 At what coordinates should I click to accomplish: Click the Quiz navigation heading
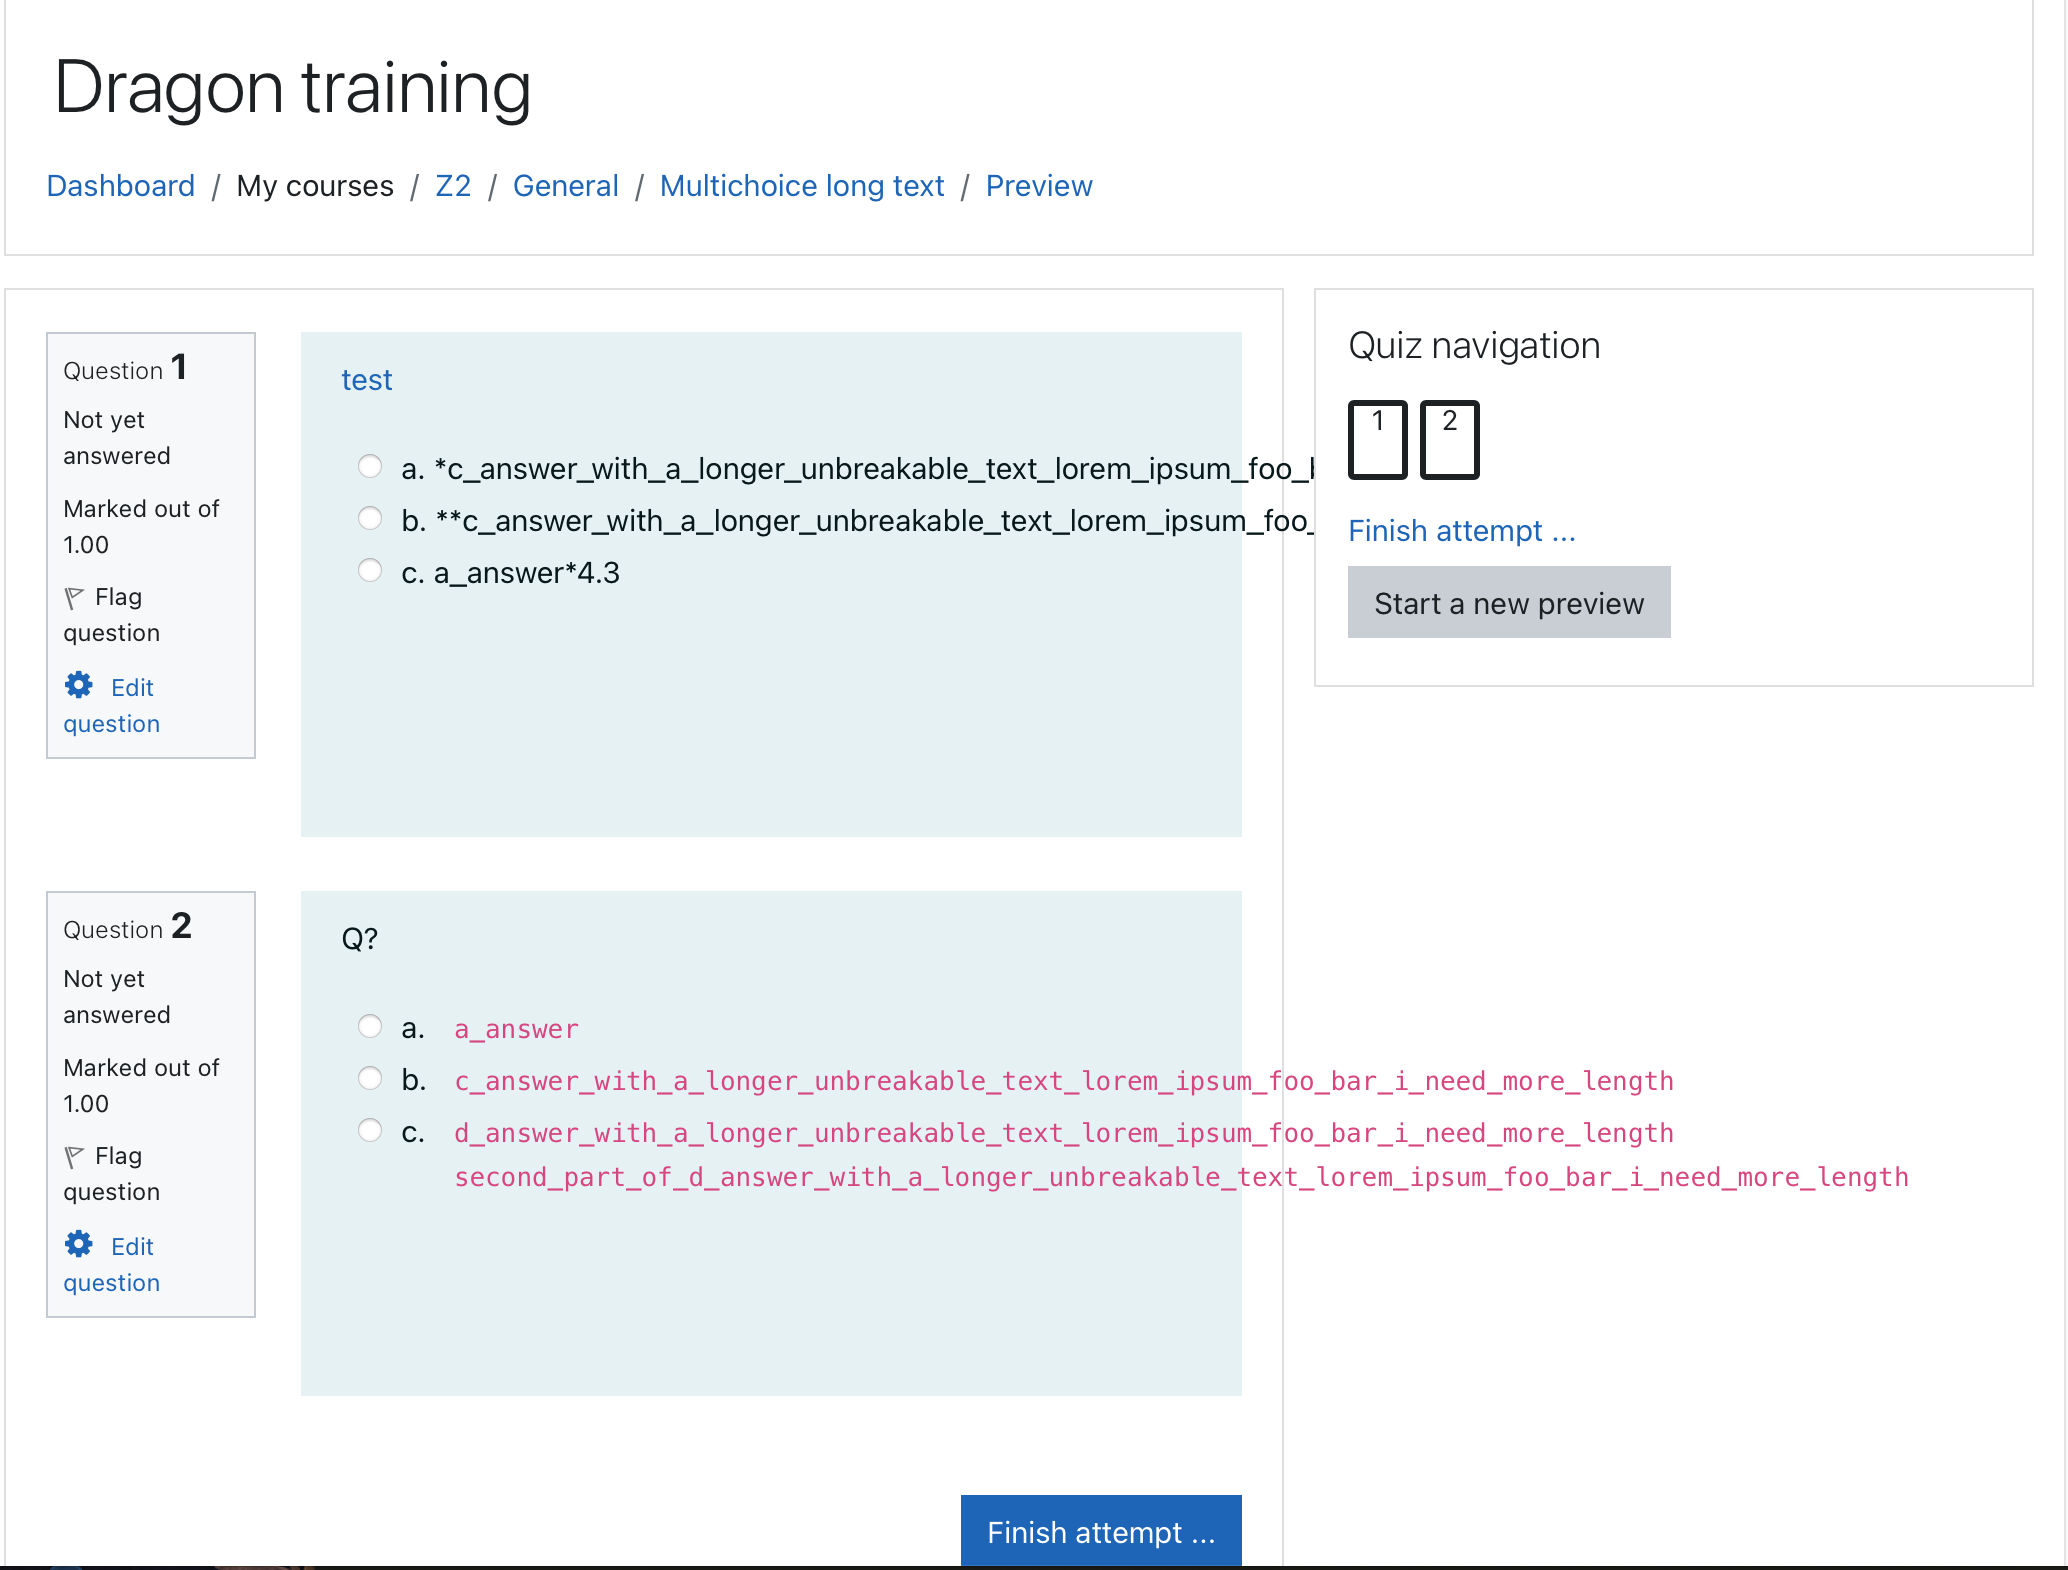tap(1474, 346)
